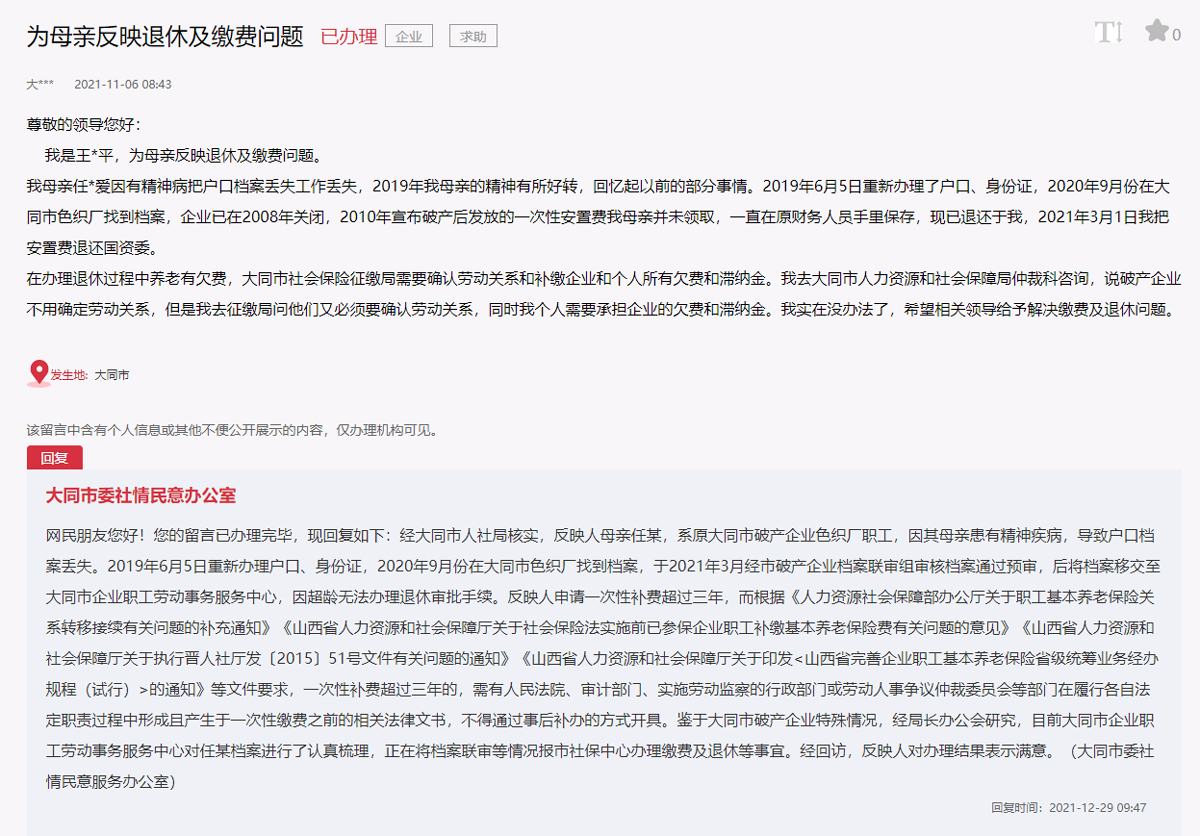This screenshot has height=836, width=1200.
Task: Click the poster username 大***
Action: 40,85
